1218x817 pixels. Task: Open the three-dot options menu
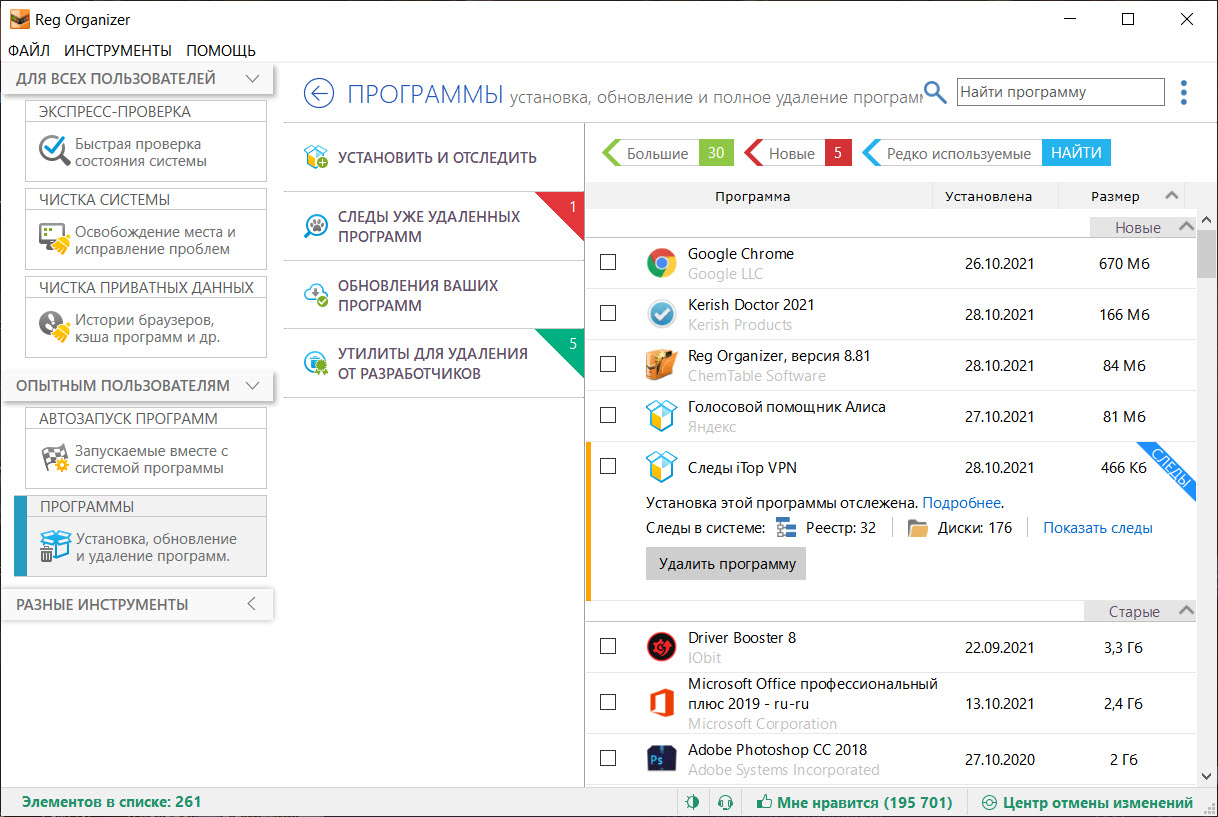point(1184,93)
